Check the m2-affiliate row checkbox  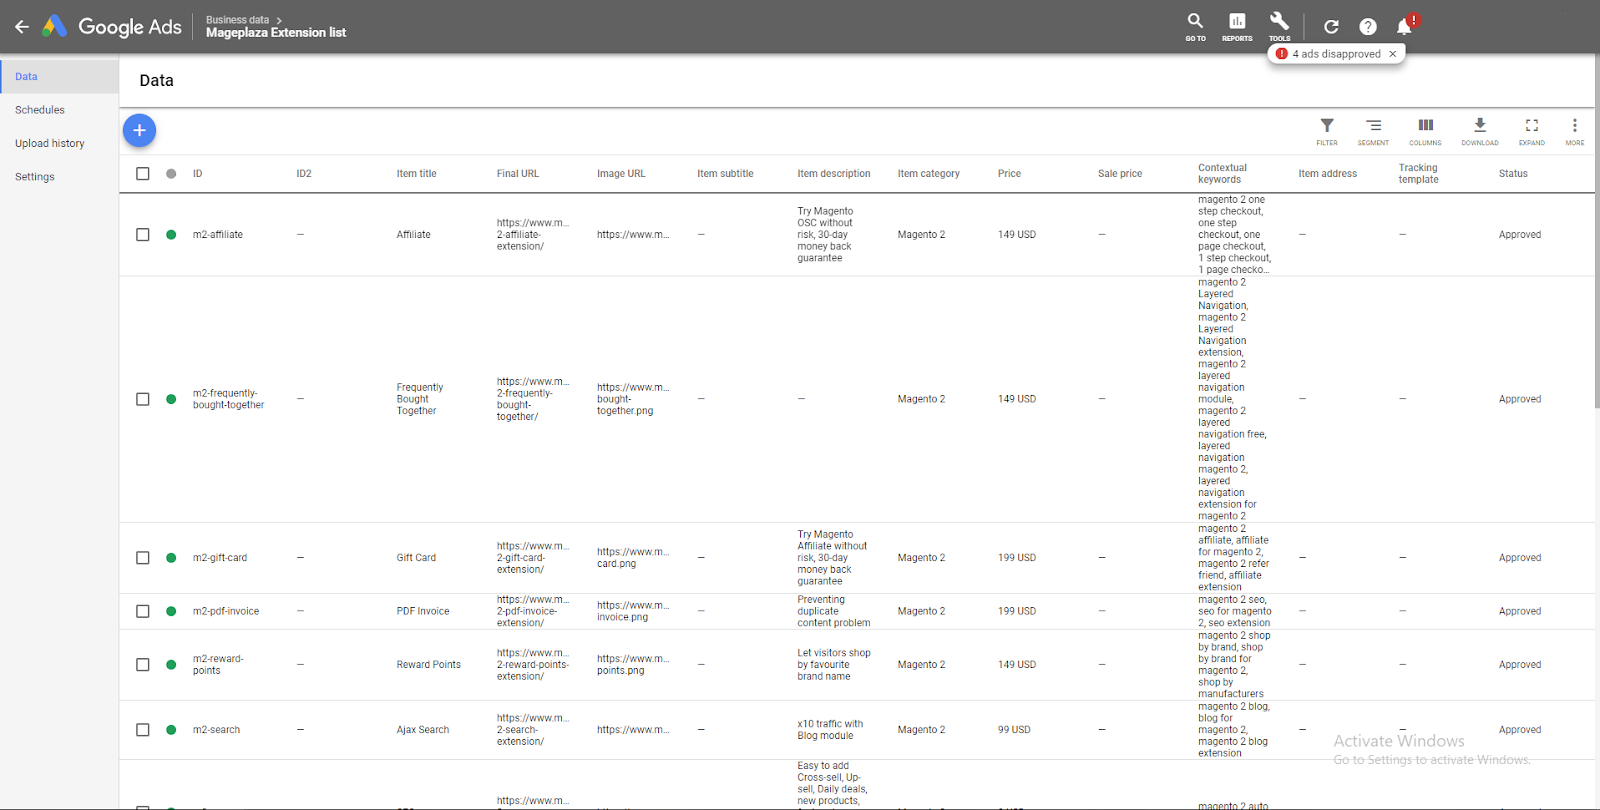pyautogui.click(x=143, y=235)
